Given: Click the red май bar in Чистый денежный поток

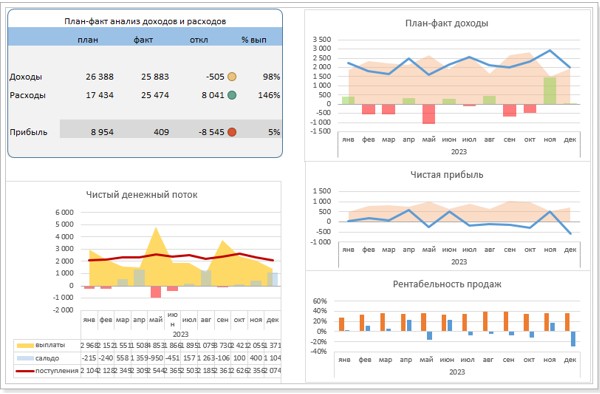Looking at the screenshot, I should (x=156, y=292).
